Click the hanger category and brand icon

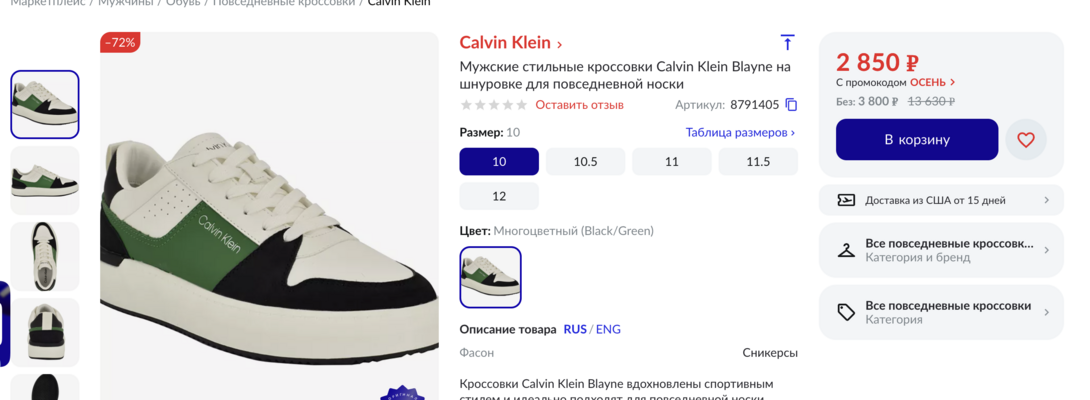click(x=846, y=250)
